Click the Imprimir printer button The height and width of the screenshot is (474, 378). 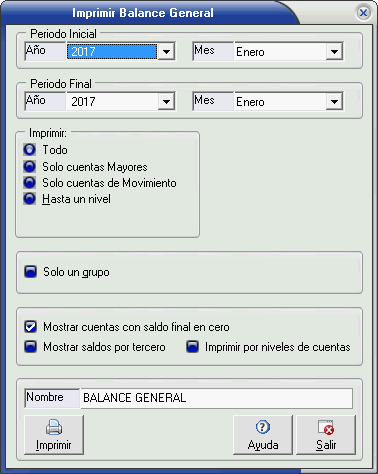click(54, 435)
